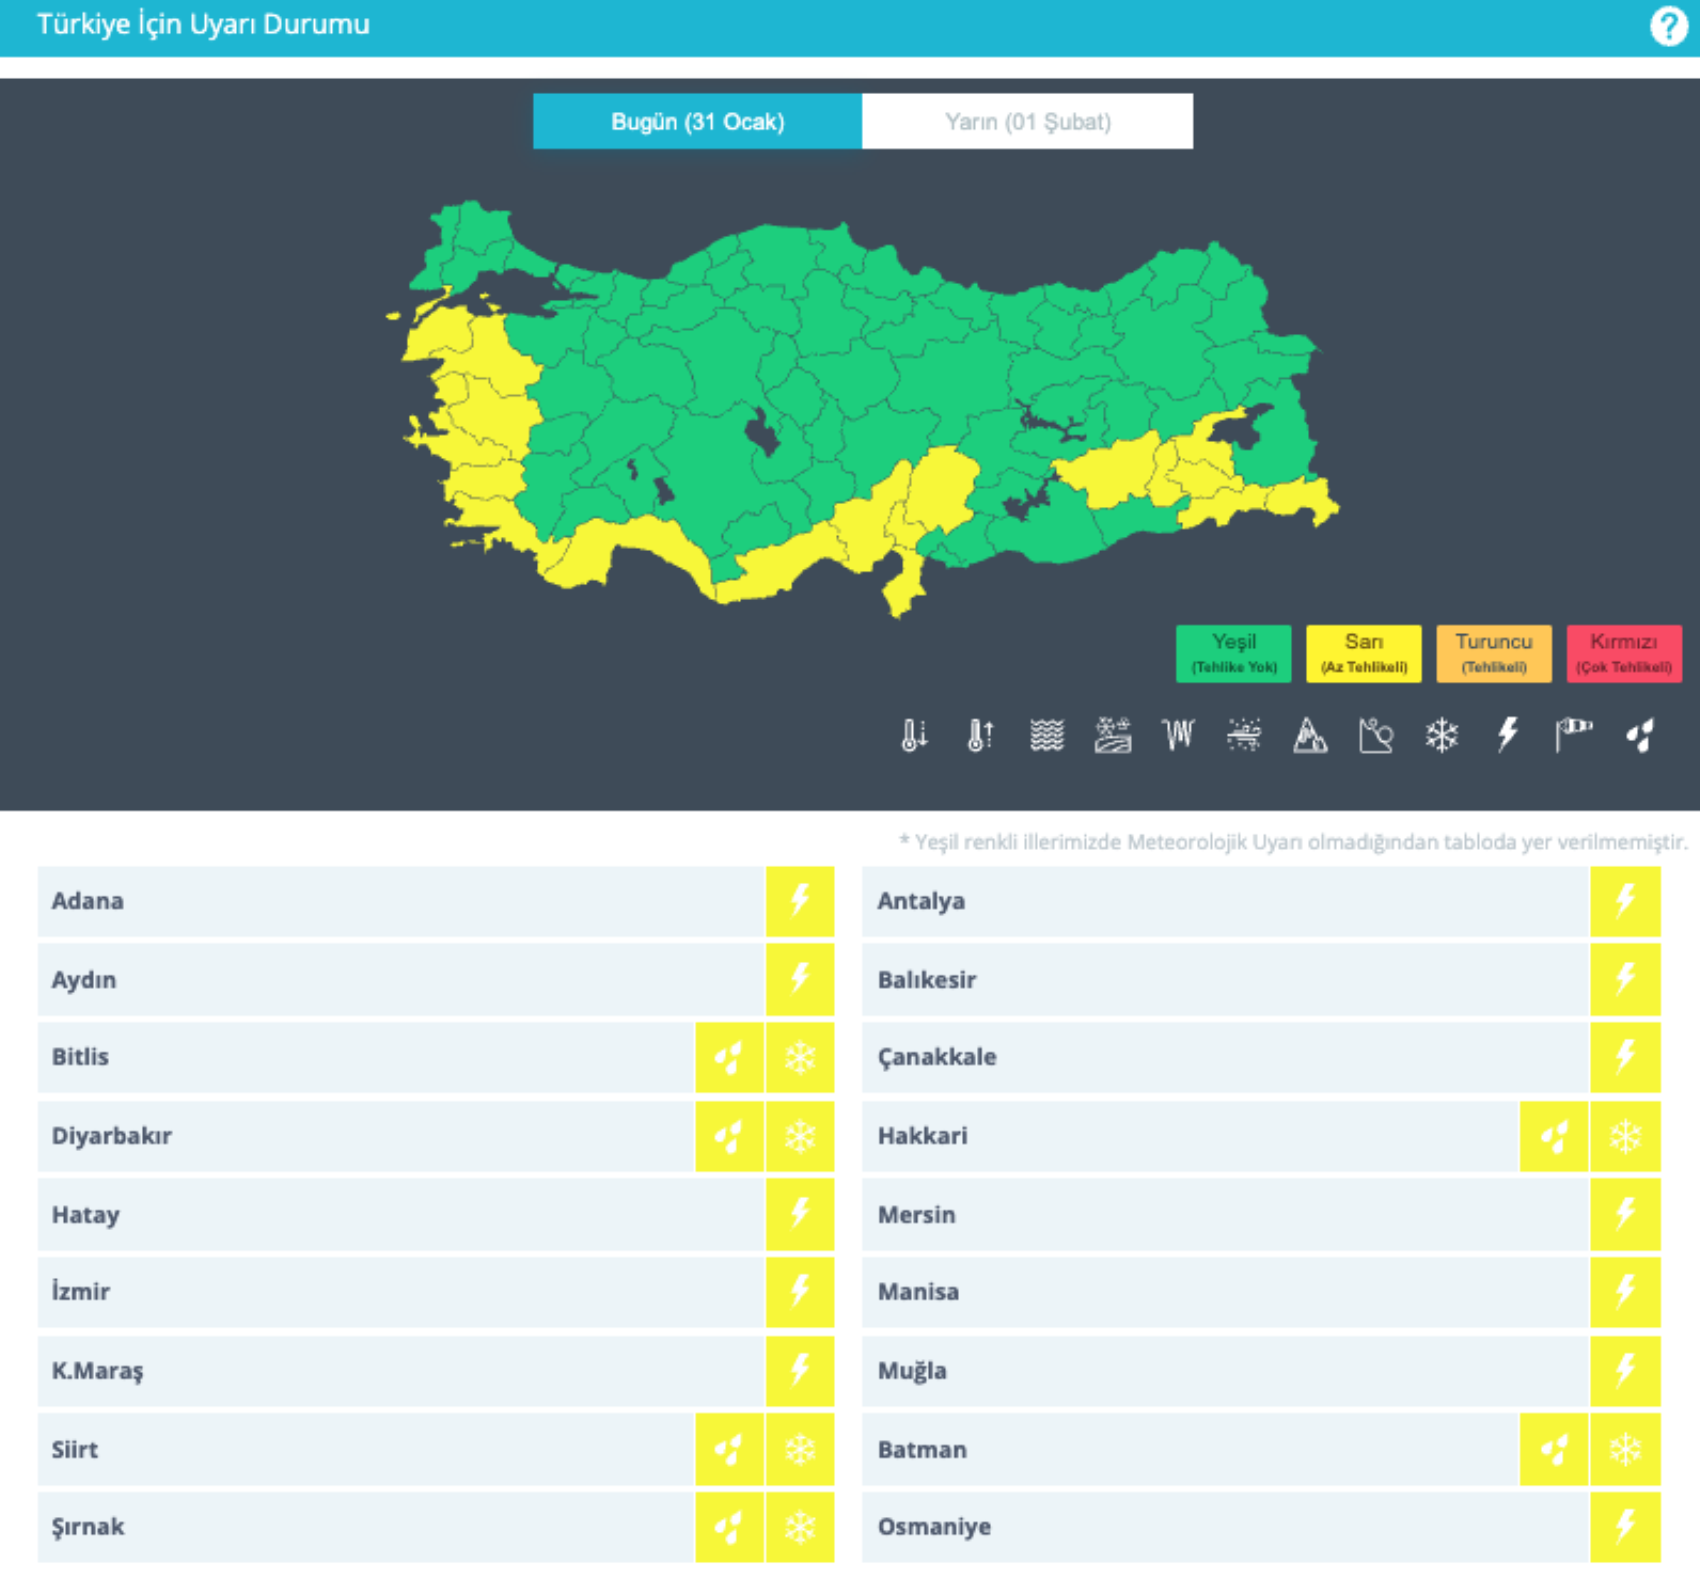Select the icicle frost warning icon
Viewport: 1700px width, 1578px height.
pos(1178,736)
